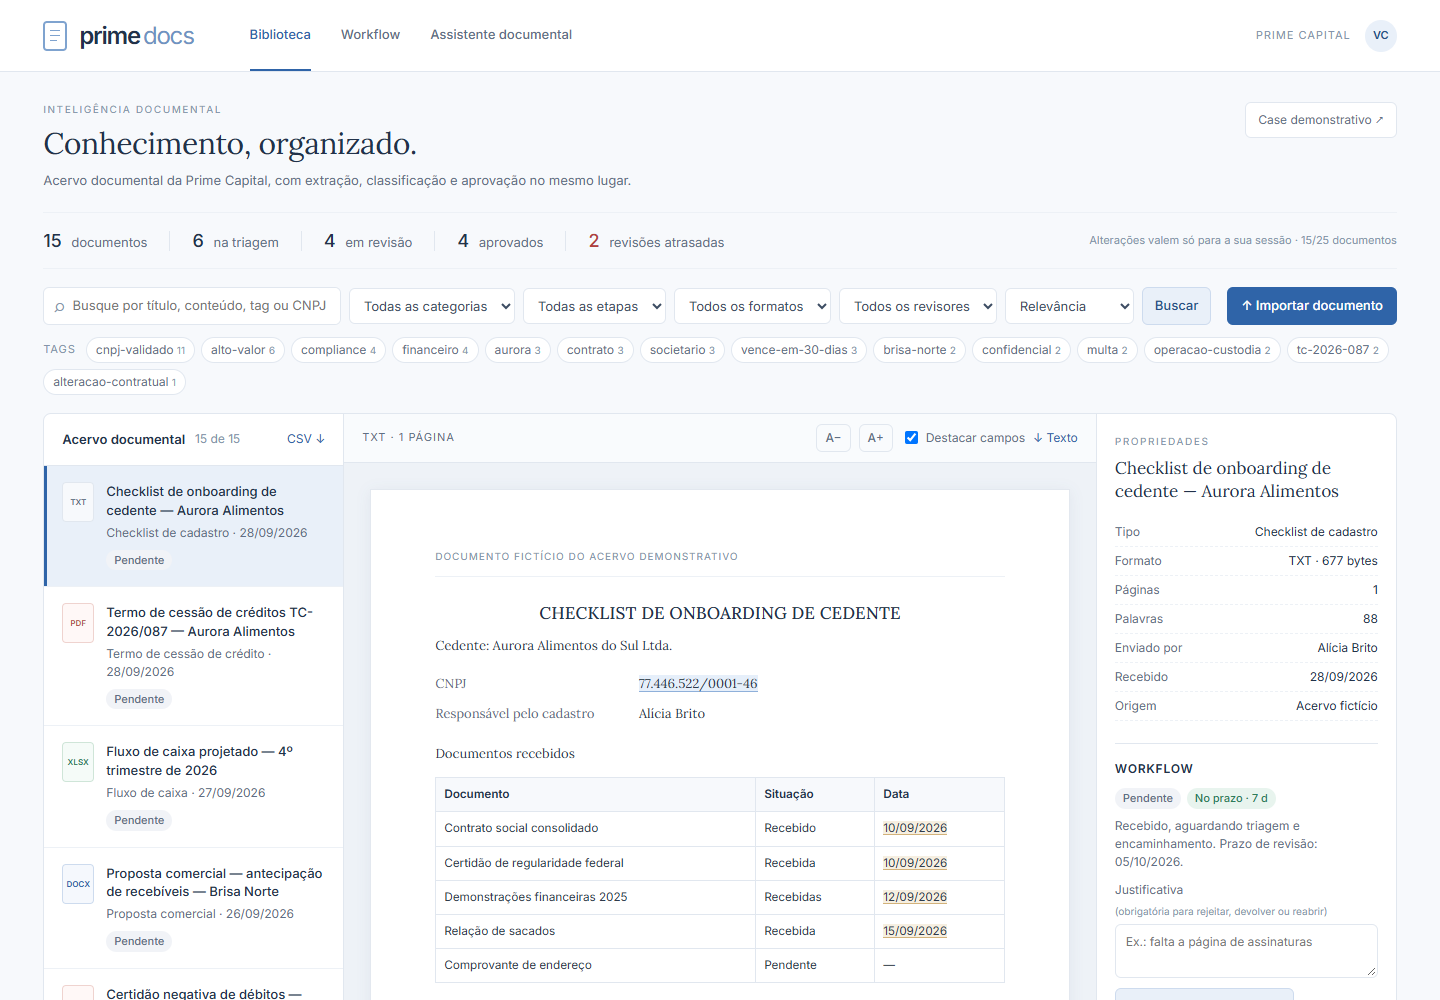
Task: Click the prime docs logo icon
Action: pyautogui.click(x=55, y=36)
